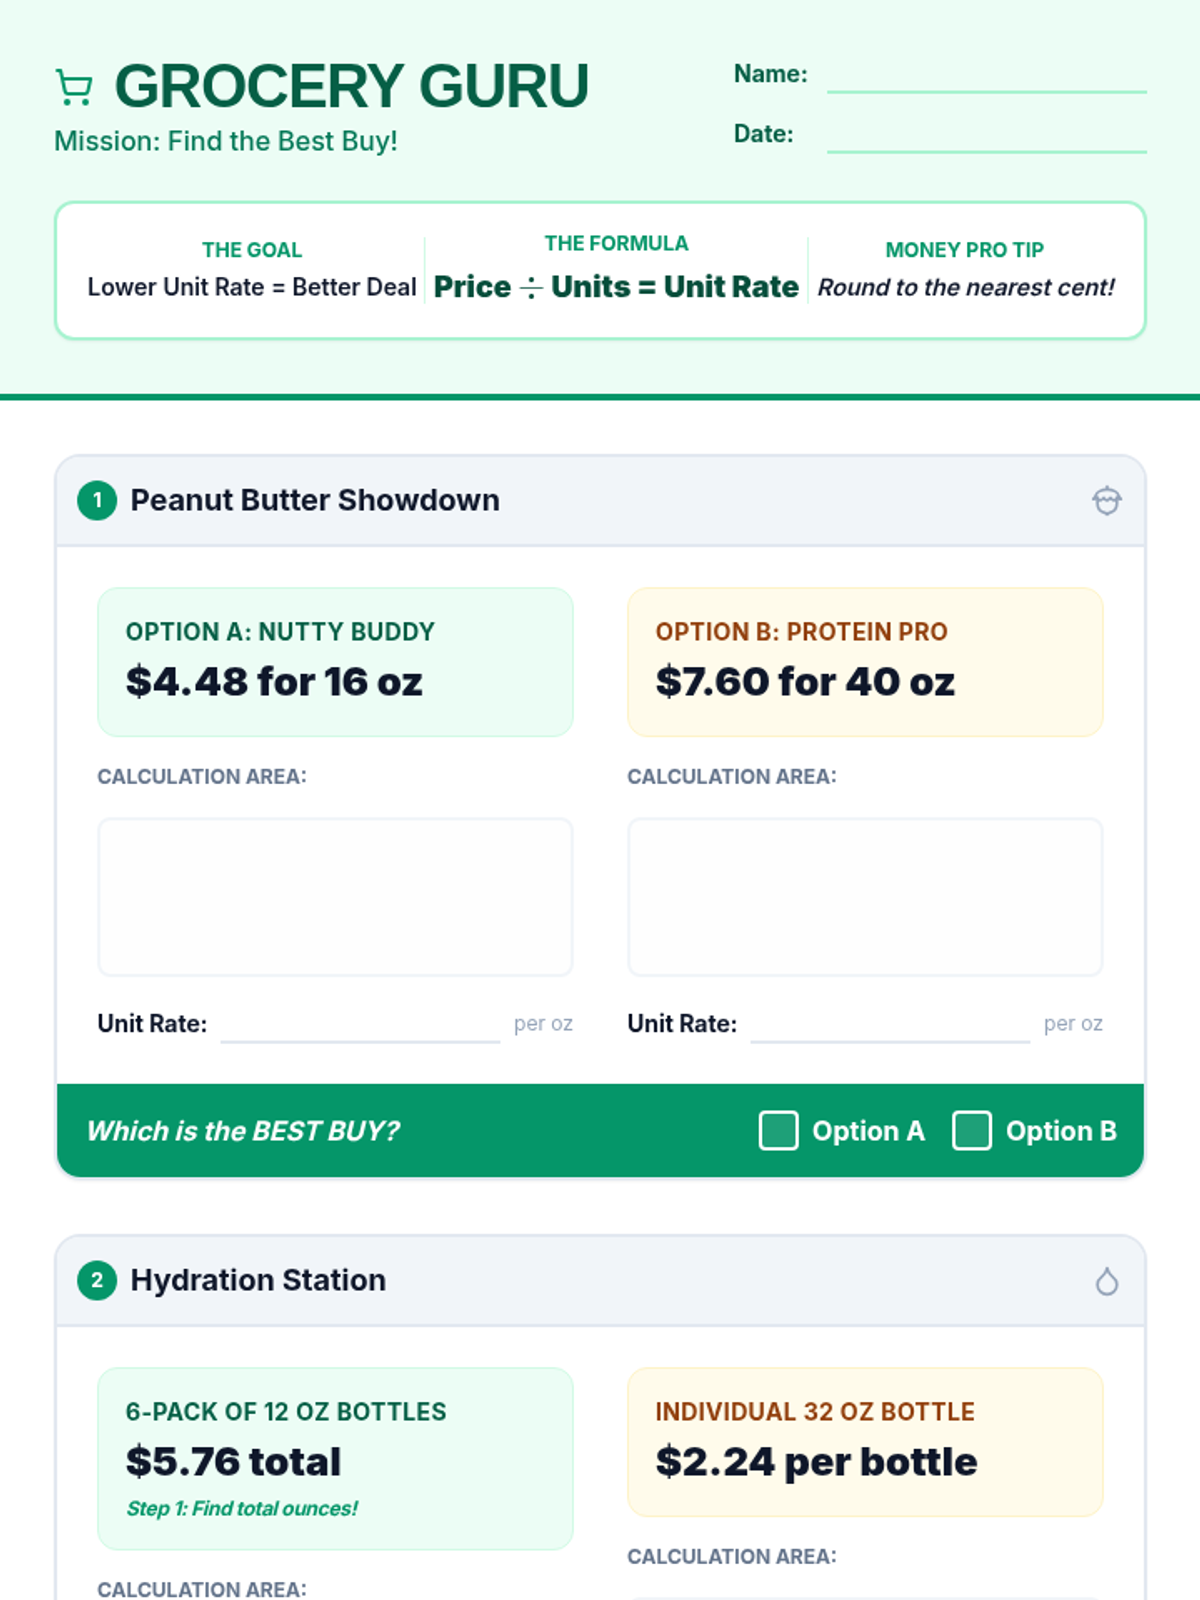Click the Hydration Station heading
The image size is (1200, 1600).
[258, 1280]
